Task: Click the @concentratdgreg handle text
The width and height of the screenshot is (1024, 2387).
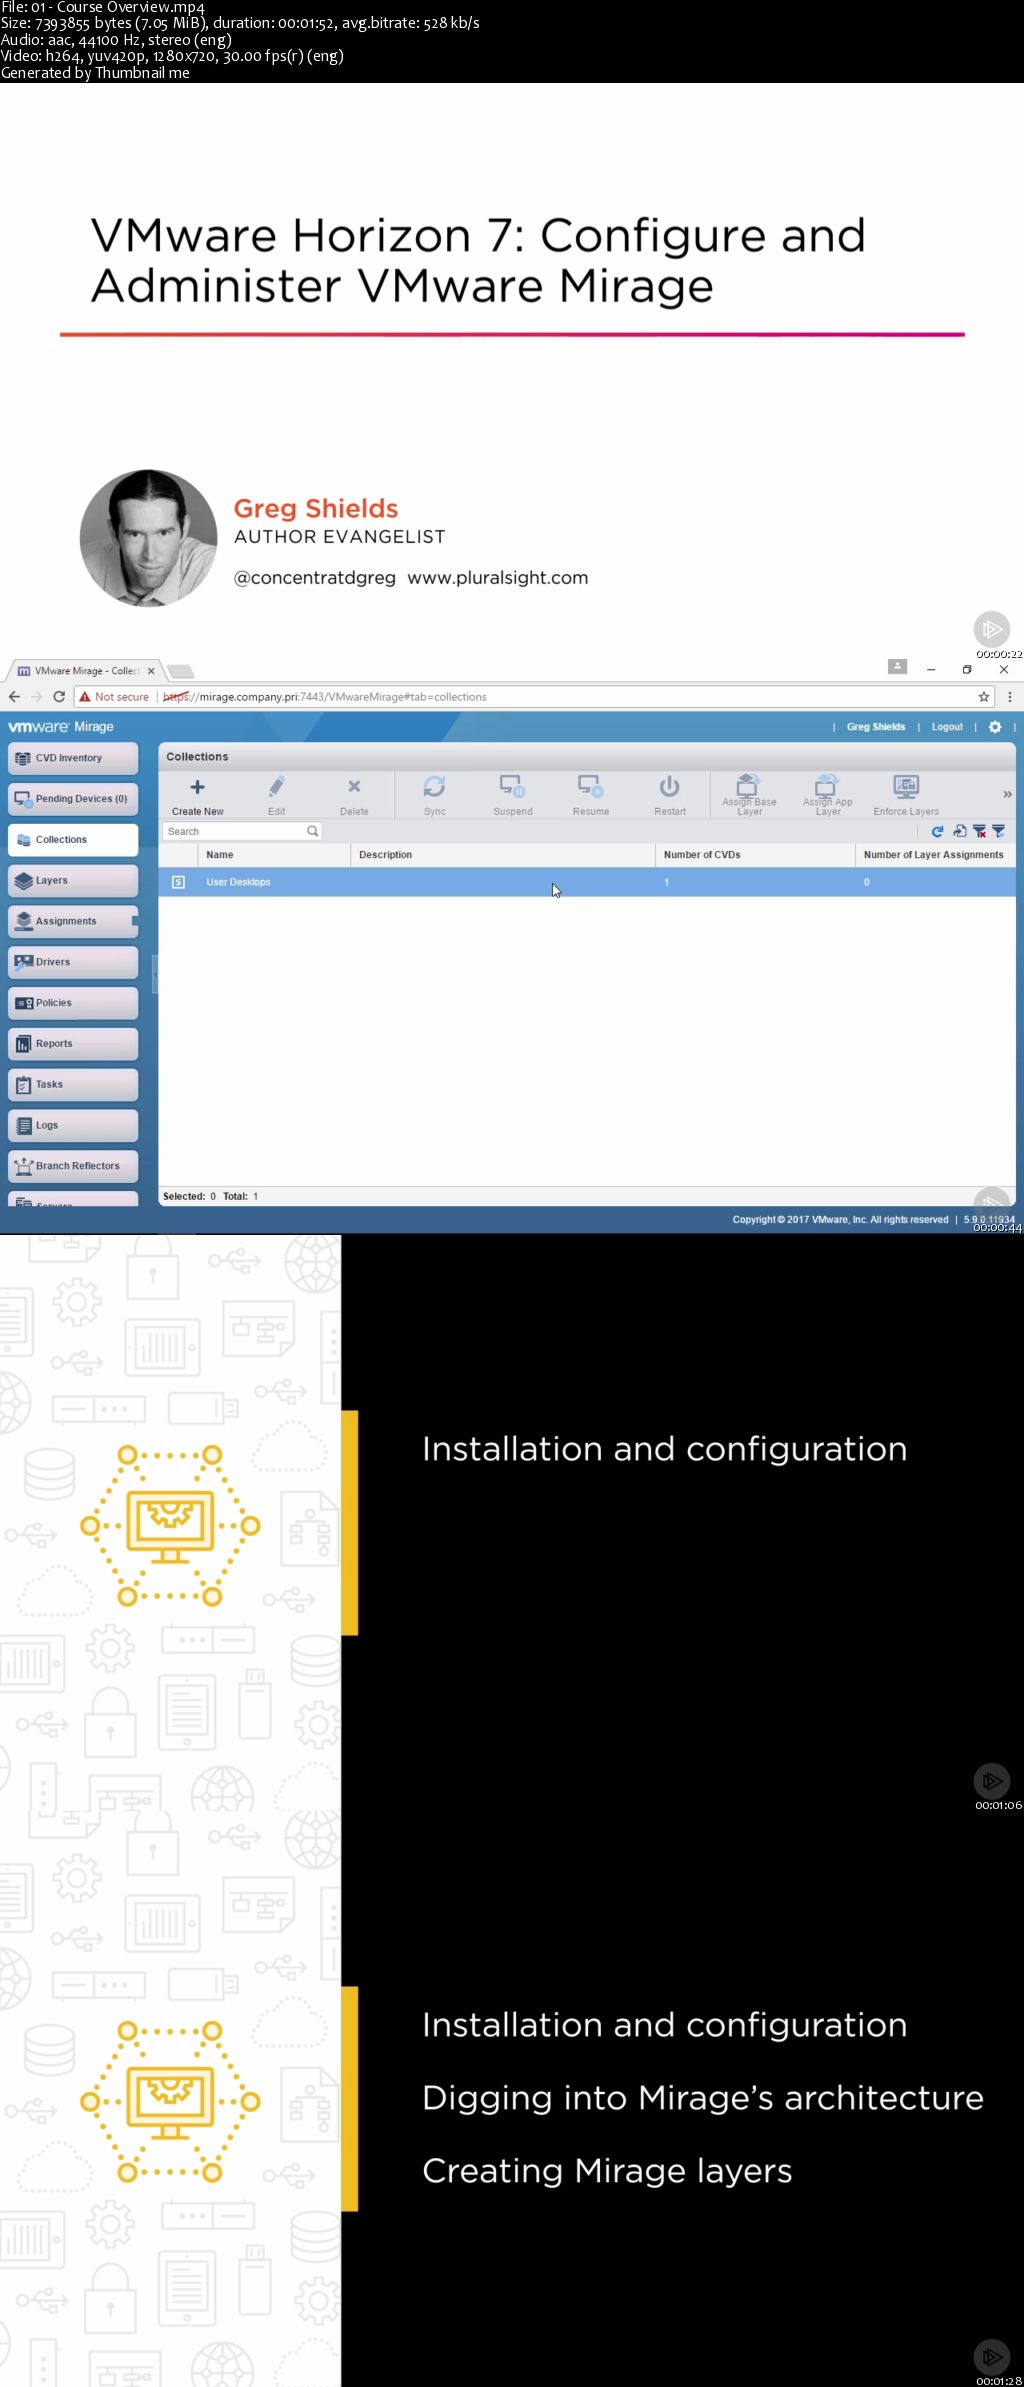Action: pos(315,578)
